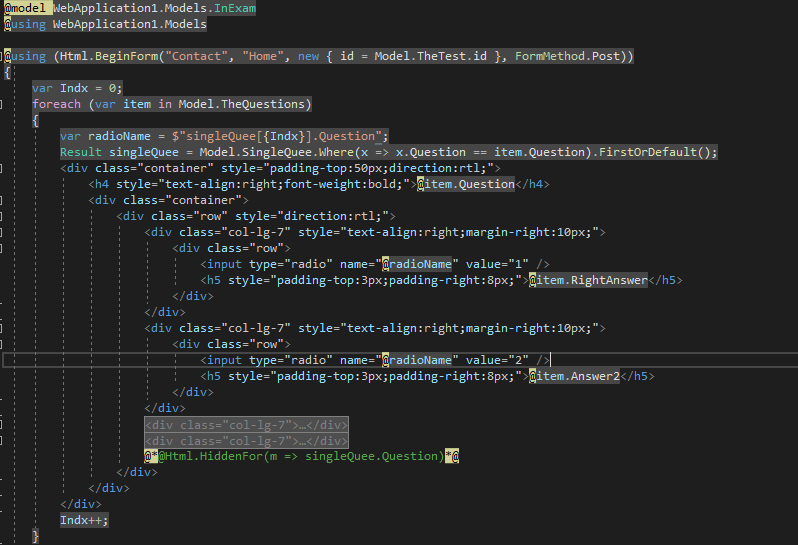798x545 pixels.
Task: Click the closing </h4> tag
Action: pos(532,184)
